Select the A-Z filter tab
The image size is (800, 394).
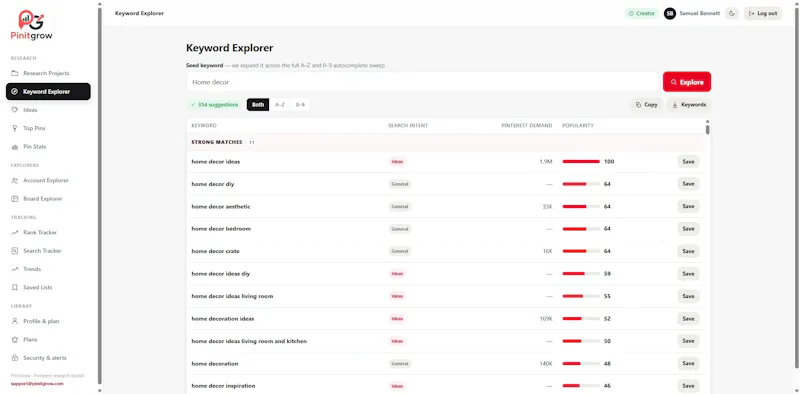coord(280,105)
